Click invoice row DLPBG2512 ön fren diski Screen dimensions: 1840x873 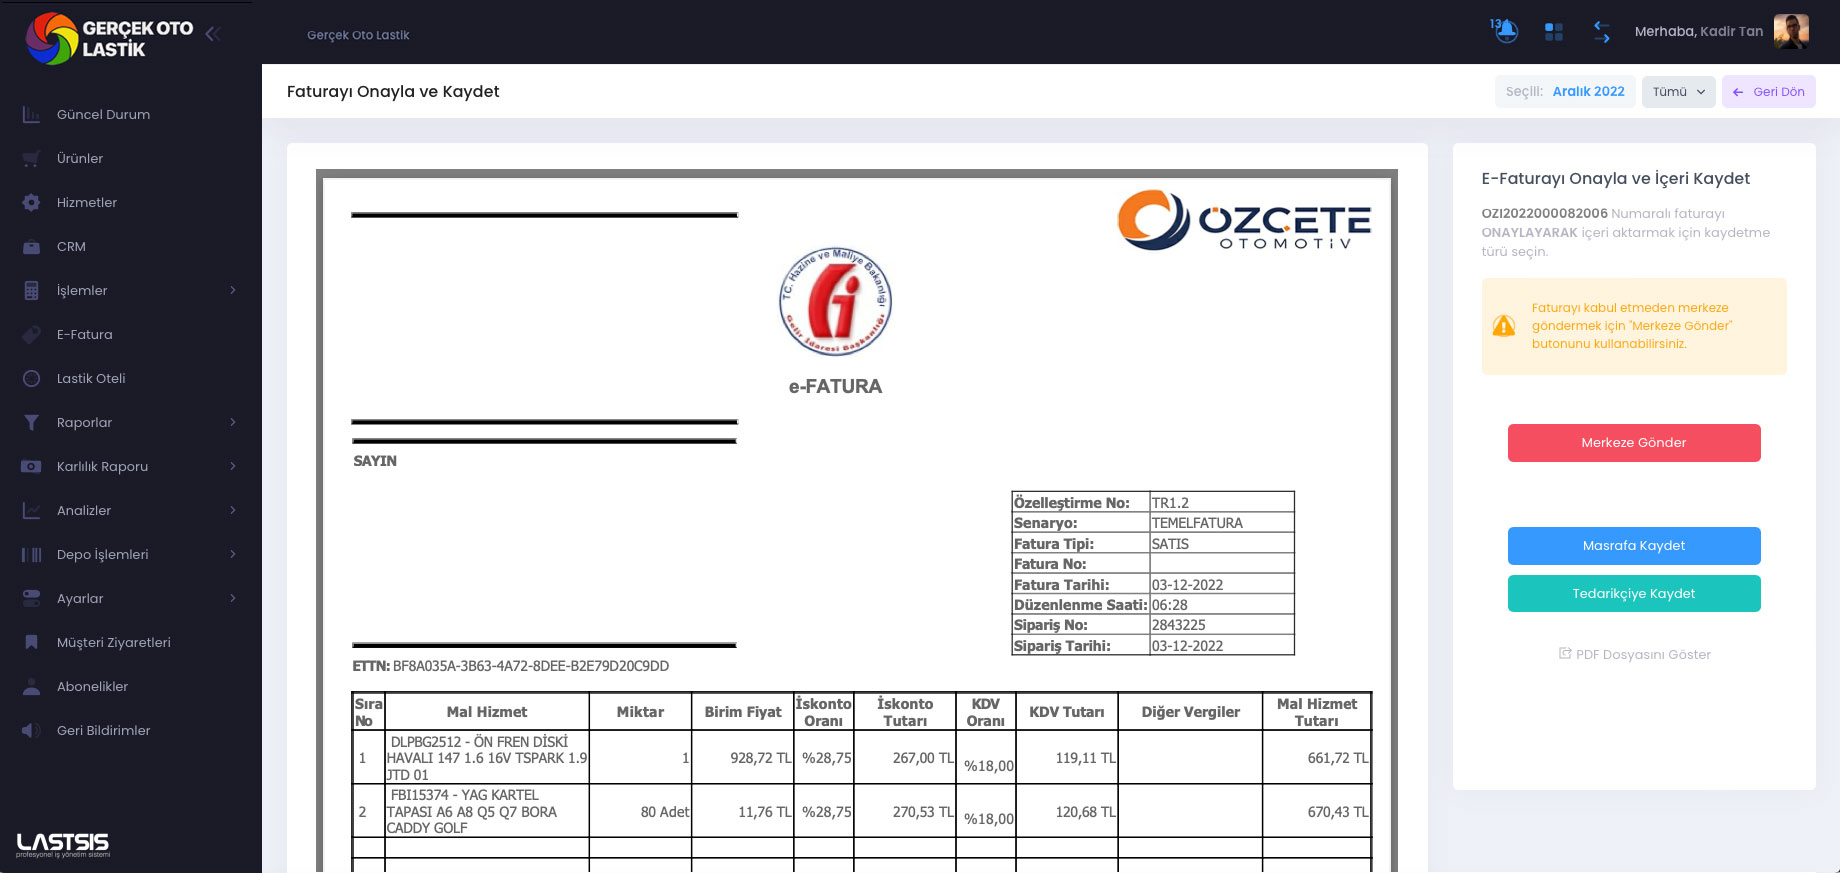[861, 758]
